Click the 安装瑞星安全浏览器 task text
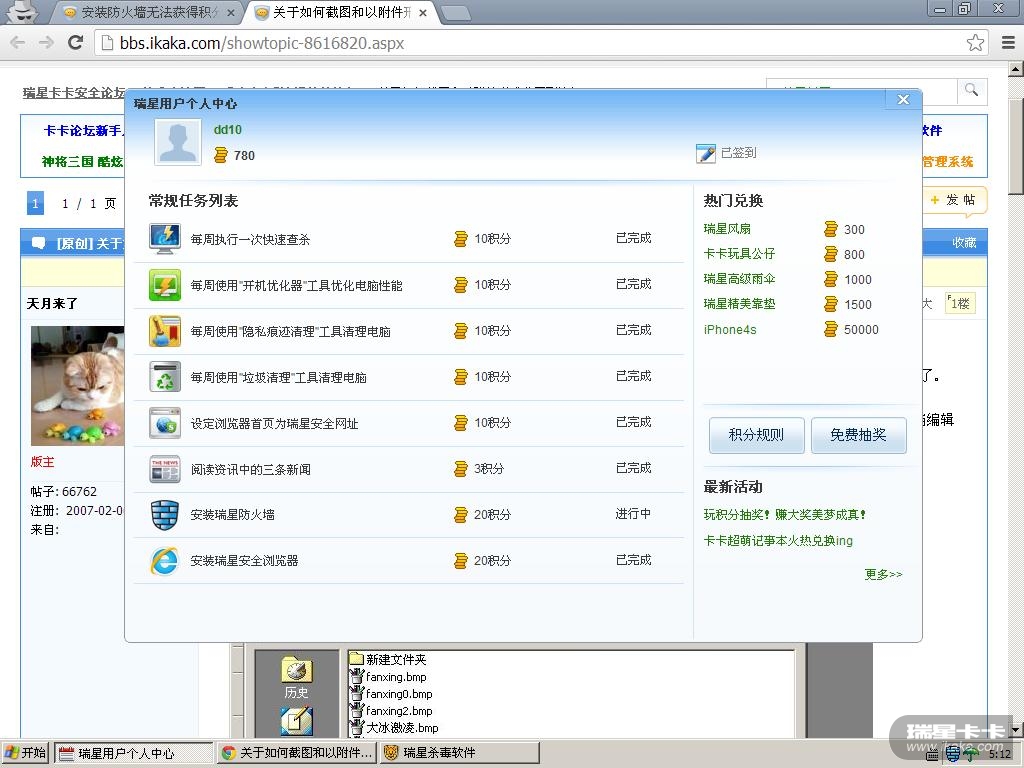This screenshot has height=768, width=1024. click(x=244, y=560)
